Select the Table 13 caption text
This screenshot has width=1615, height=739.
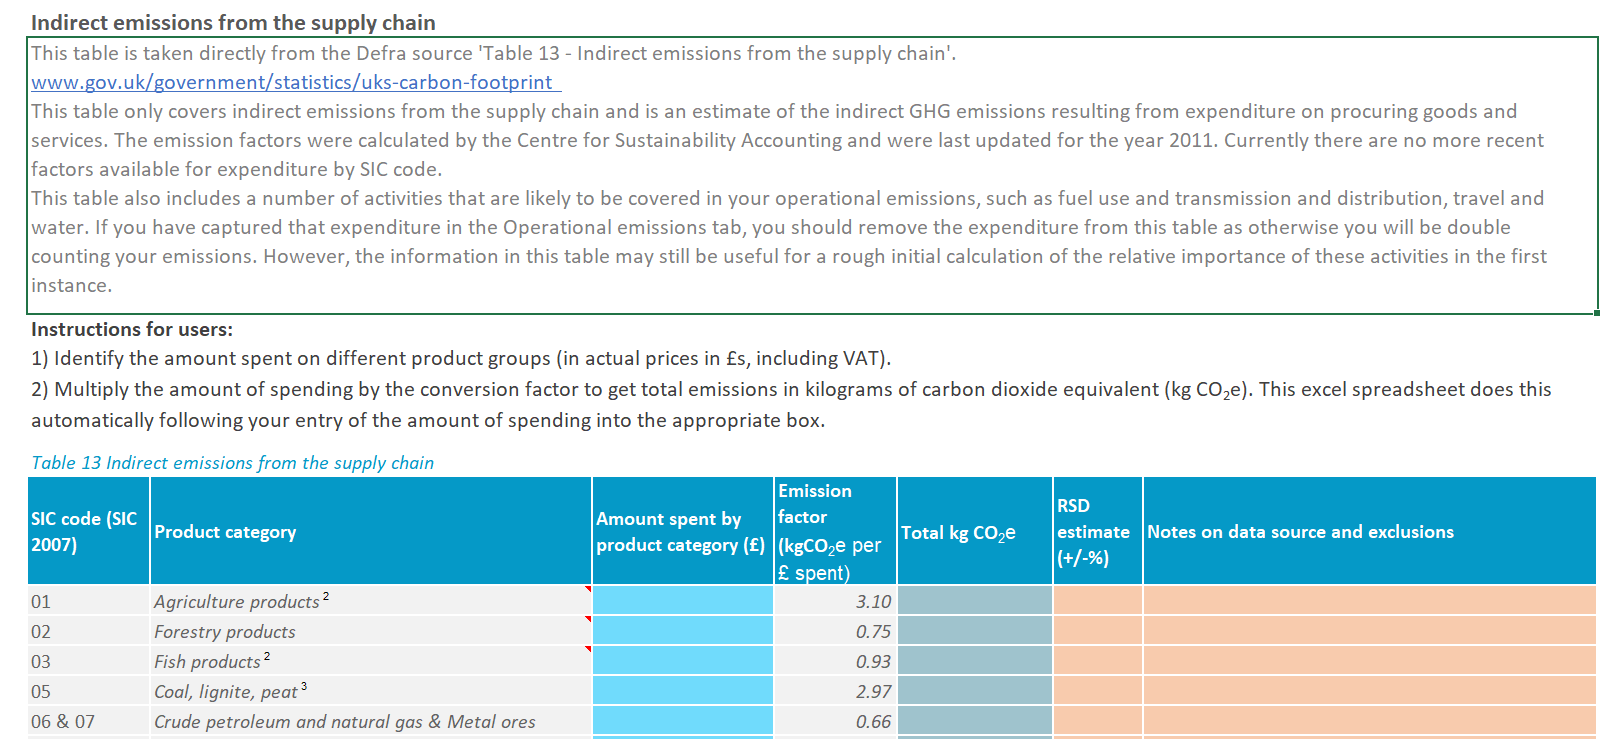point(232,463)
